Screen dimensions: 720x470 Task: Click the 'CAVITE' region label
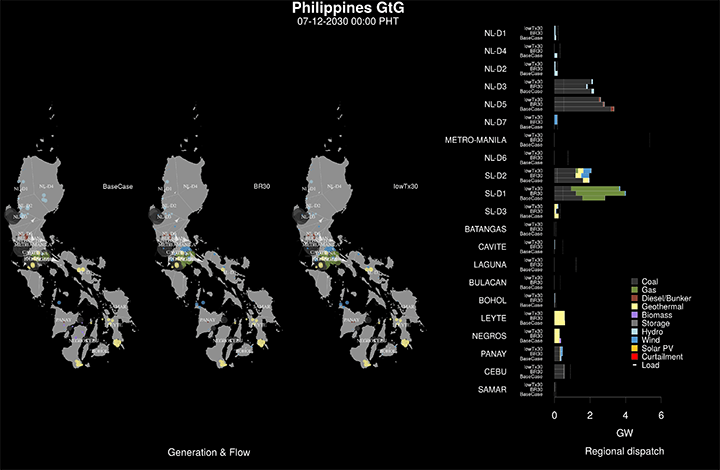click(x=492, y=247)
